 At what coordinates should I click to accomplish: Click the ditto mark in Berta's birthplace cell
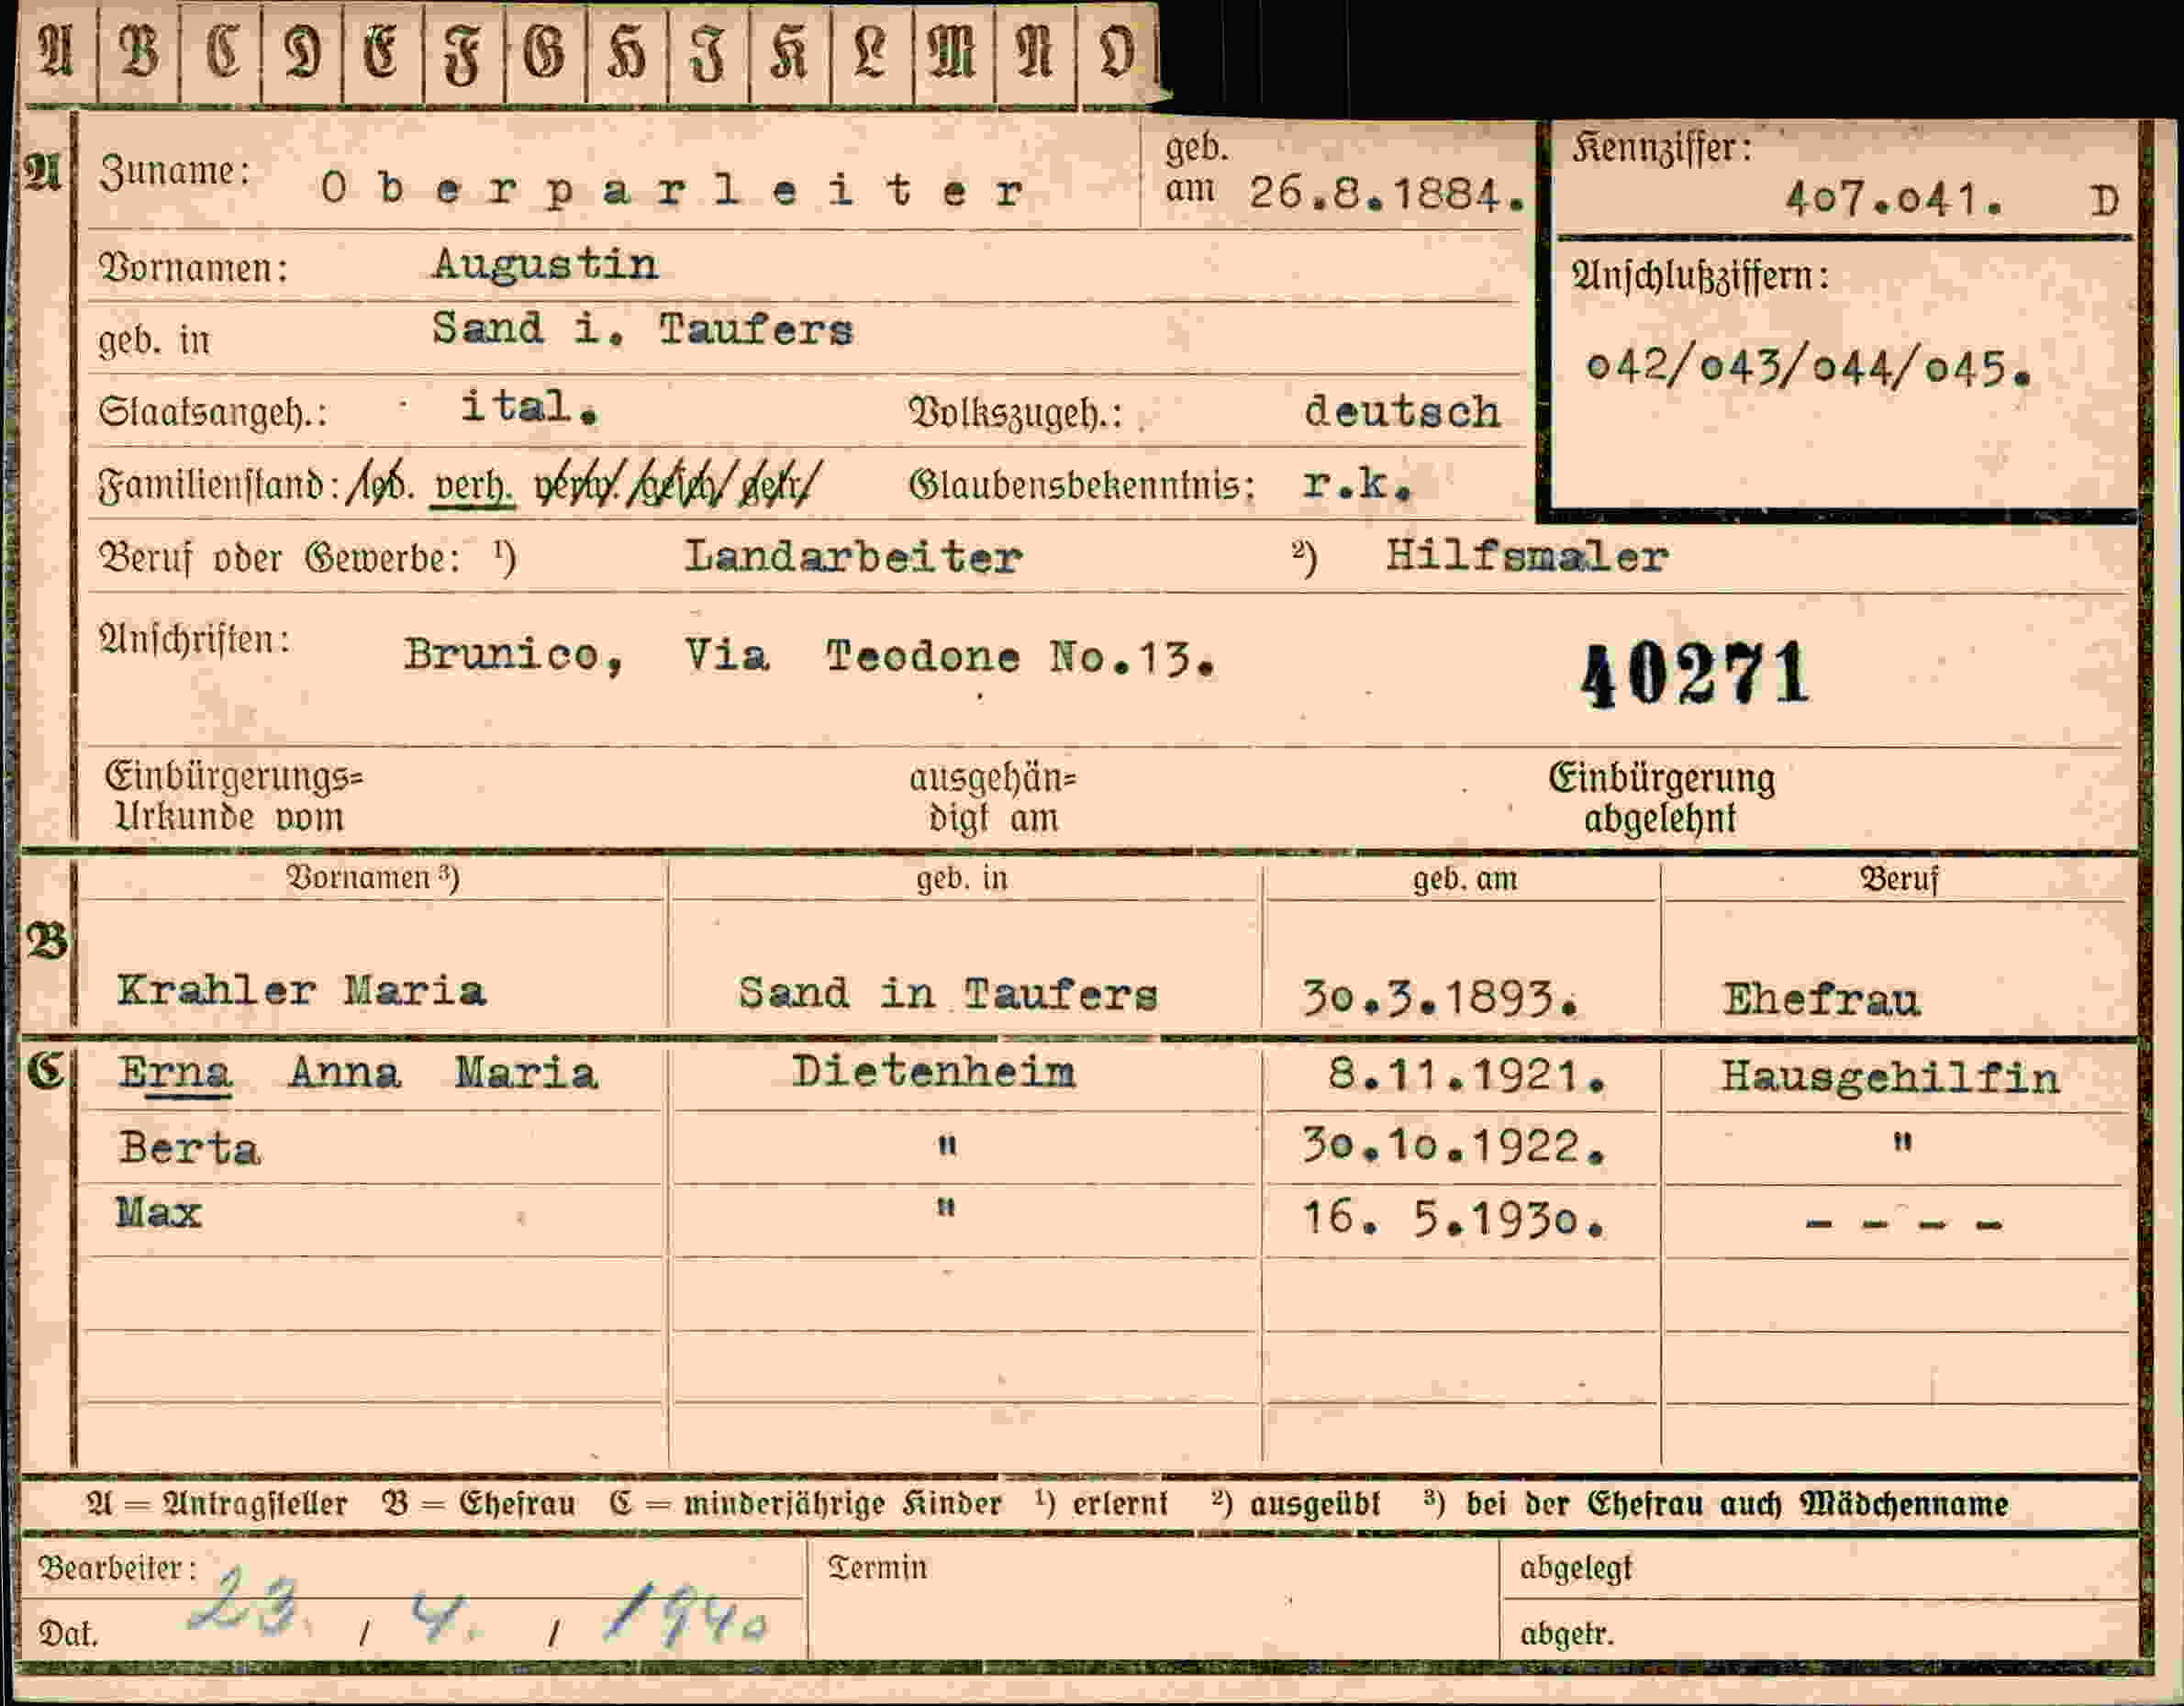coord(946,1145)
